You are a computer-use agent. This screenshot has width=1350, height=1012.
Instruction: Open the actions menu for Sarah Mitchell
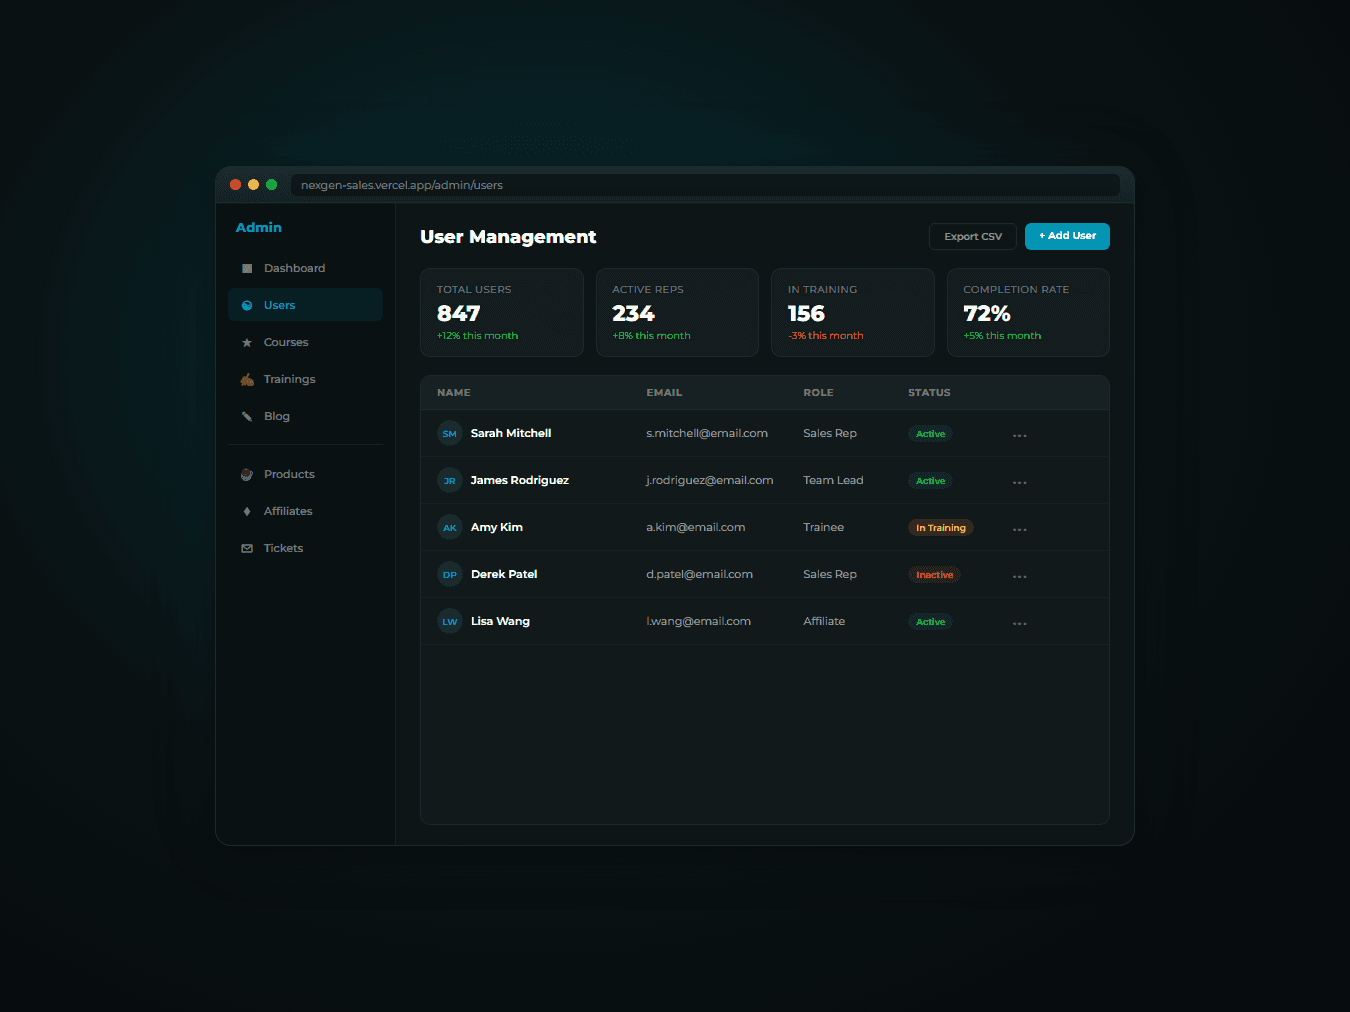(1019, 433)
